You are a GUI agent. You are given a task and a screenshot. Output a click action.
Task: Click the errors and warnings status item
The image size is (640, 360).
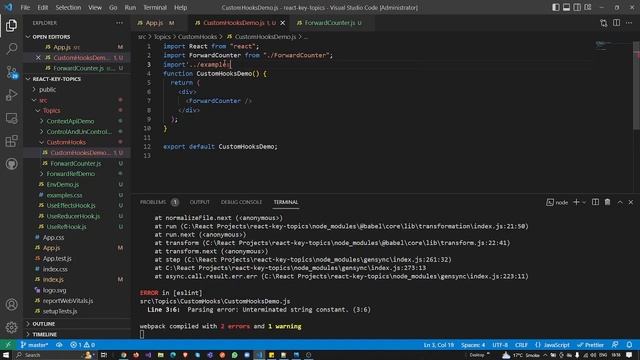tap(82, 345)
